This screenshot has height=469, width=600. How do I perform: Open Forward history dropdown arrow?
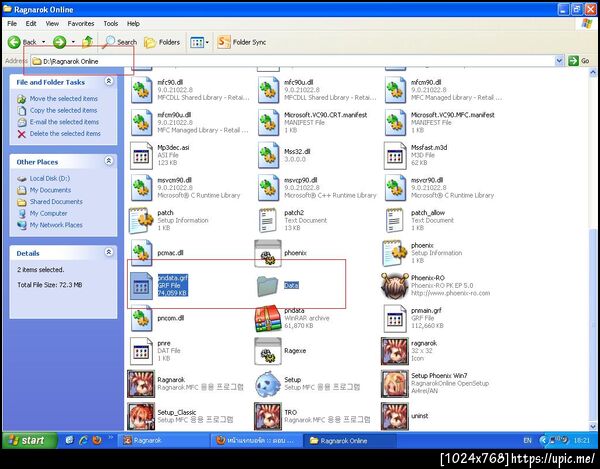coord(73,42)
